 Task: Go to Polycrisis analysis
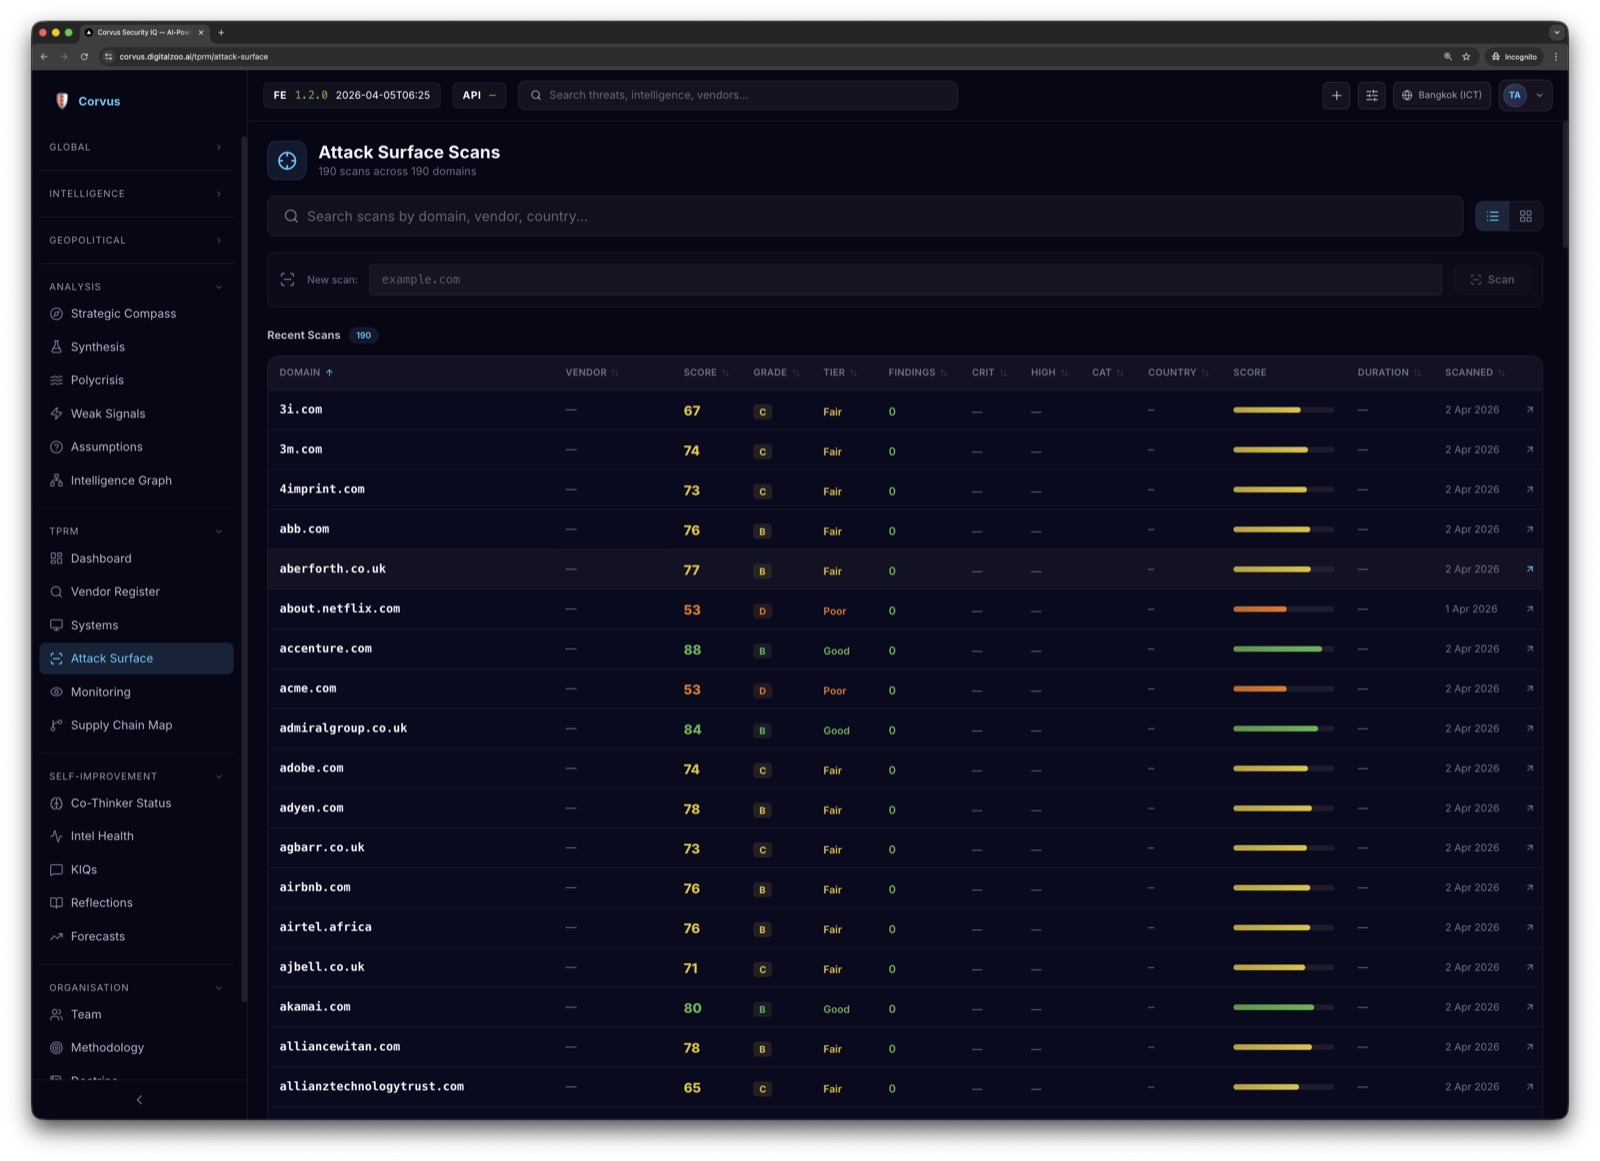pyautogui.click(x=97, y=380)
